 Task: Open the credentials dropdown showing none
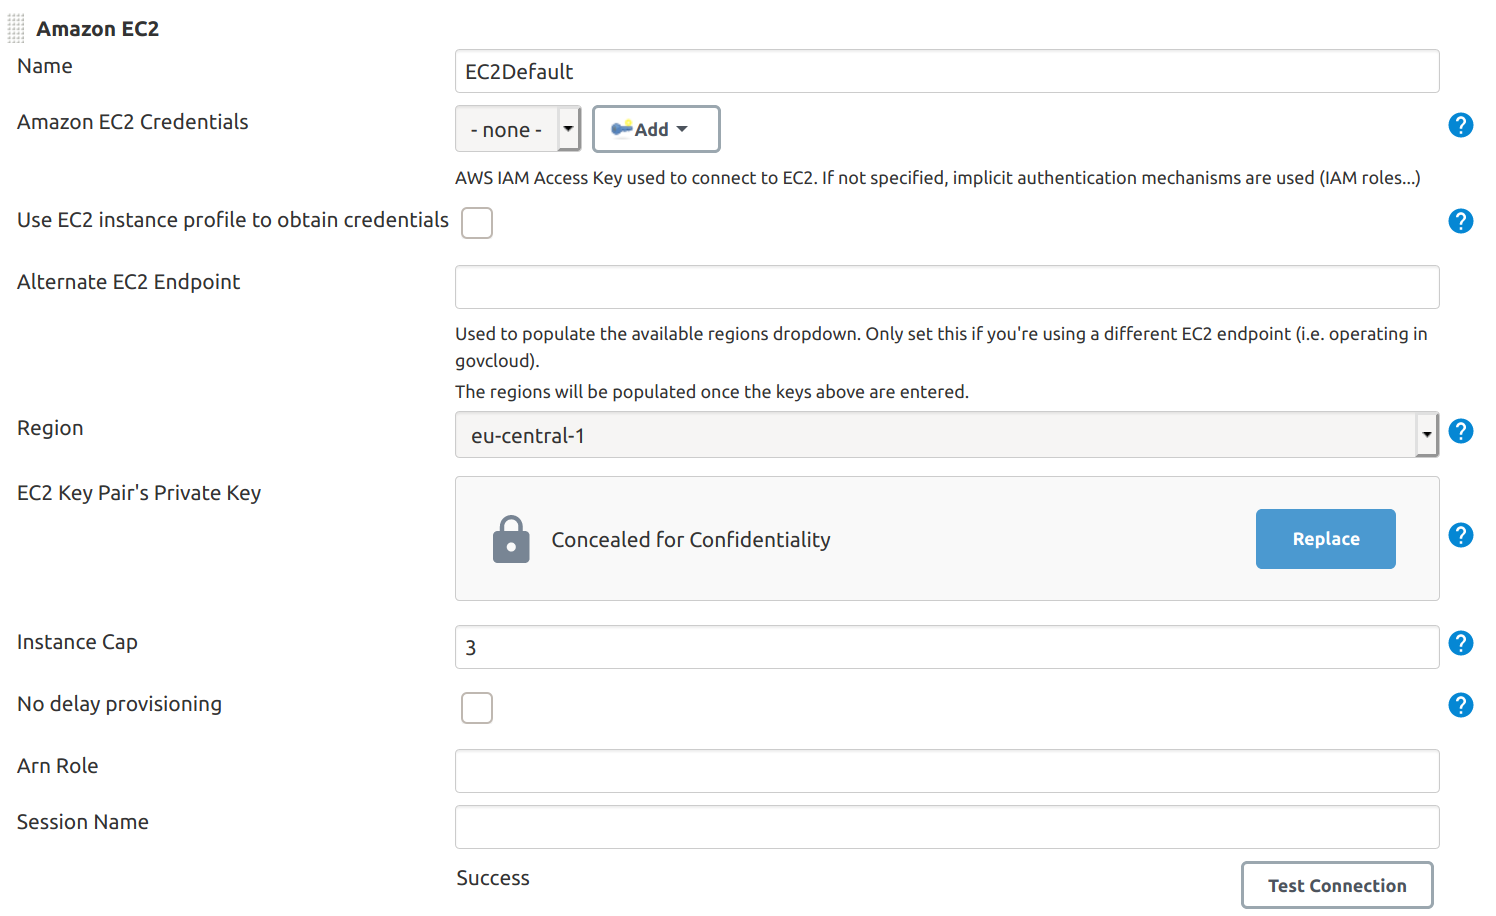pyautogui.click(x=518, y=129)
